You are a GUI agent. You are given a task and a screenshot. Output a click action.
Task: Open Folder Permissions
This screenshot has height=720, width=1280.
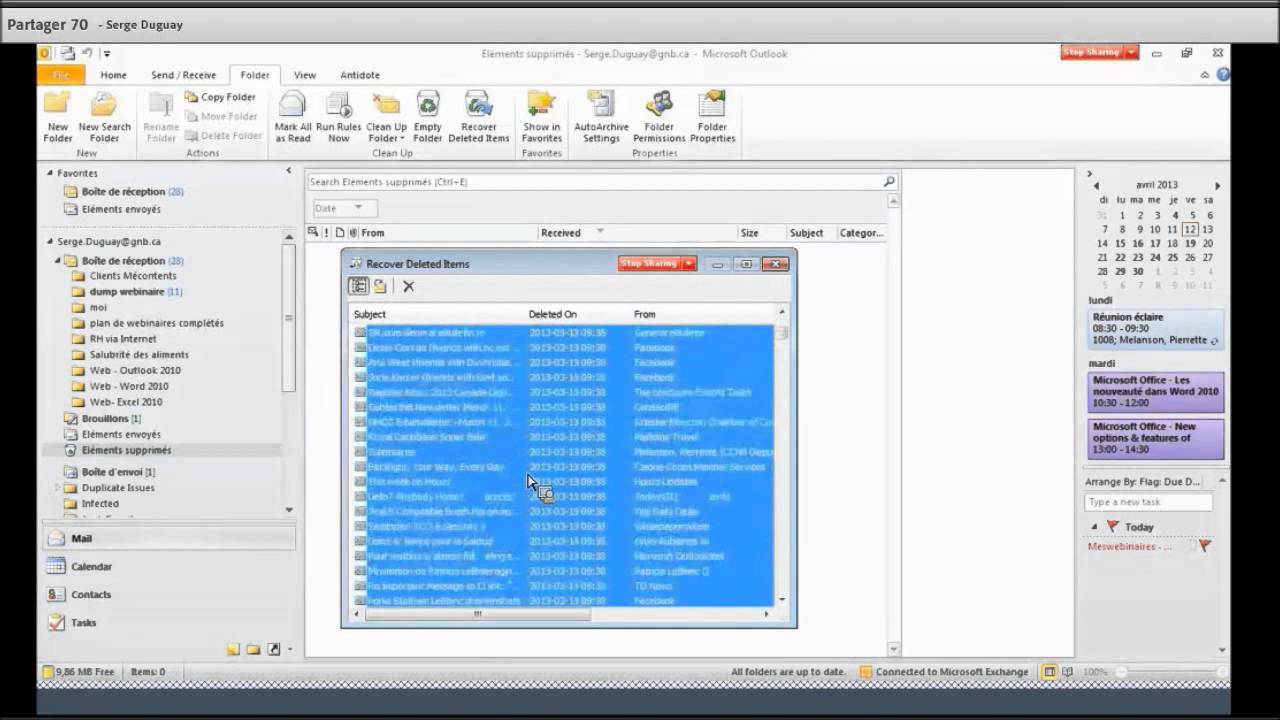pyautogui.click(x=659, y=117)
